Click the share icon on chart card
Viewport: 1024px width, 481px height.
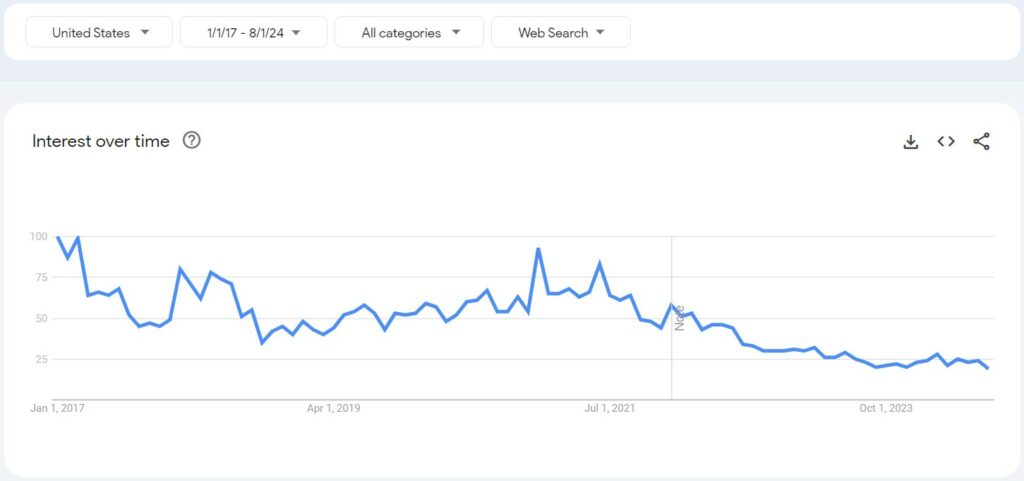click(981, 141)
